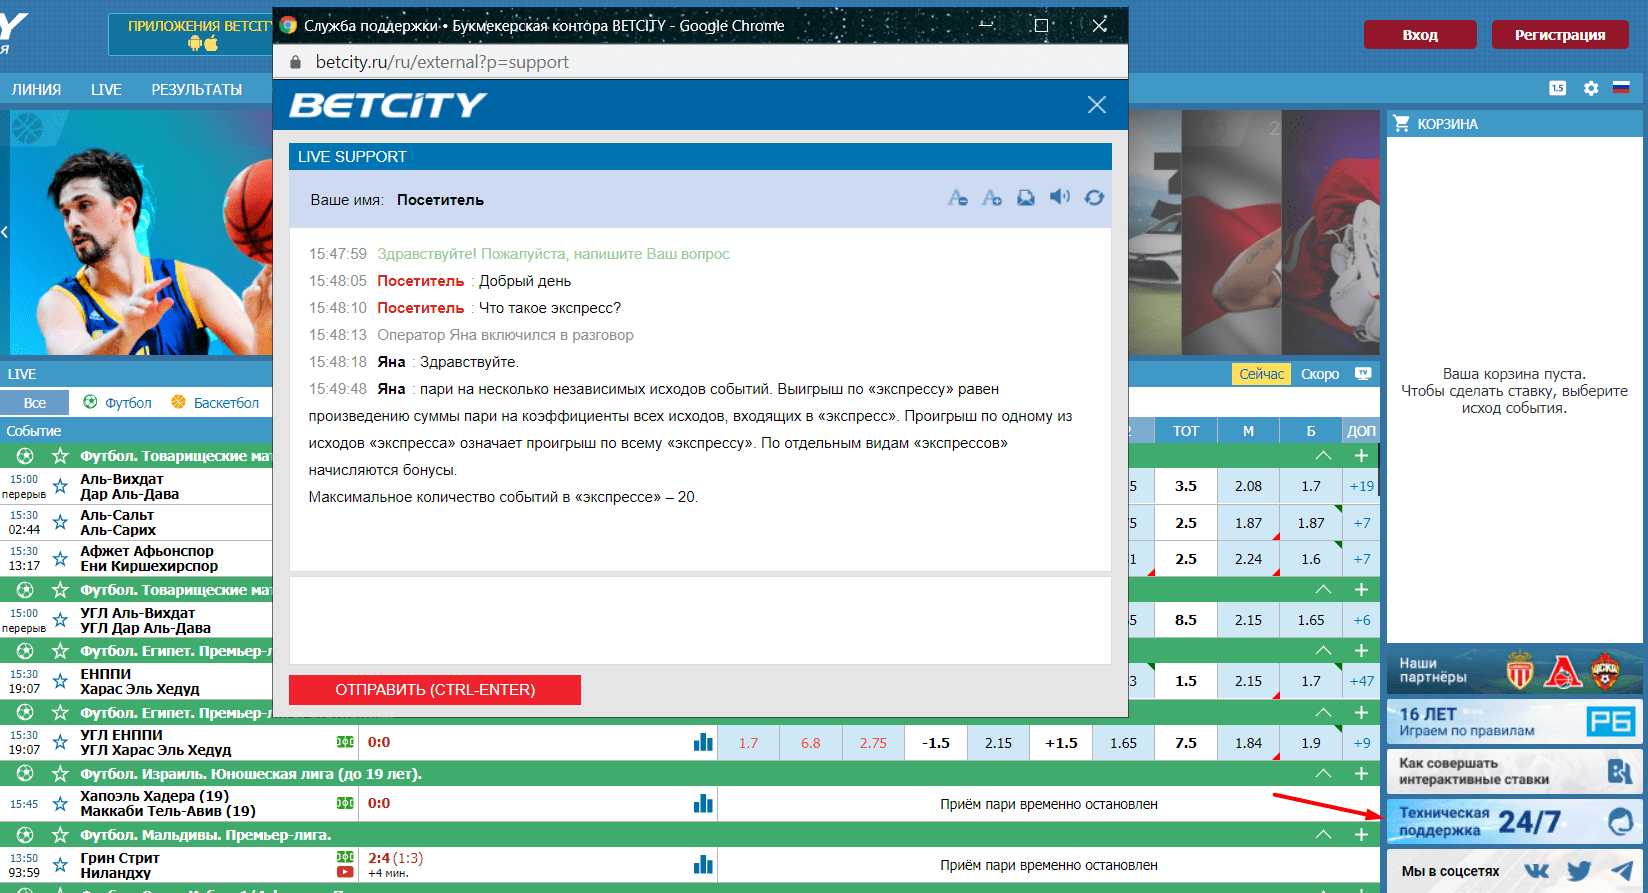The height and width of the screenshot is (893, 1648).
Task: Bet on odds 2.75 for УГЛ ЕНППИ
Action: [x=873, y=743]
